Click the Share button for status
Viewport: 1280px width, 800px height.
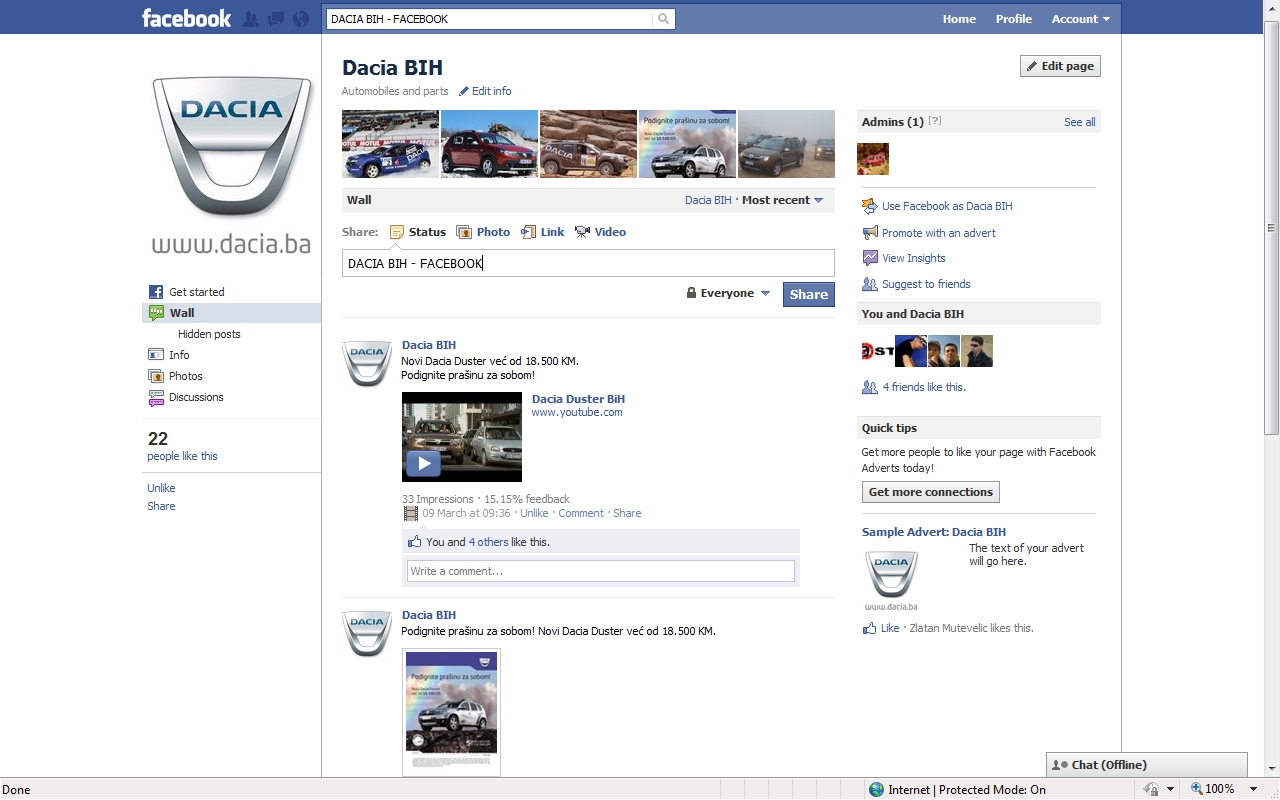pyautogui.click(x=808, y=294)
